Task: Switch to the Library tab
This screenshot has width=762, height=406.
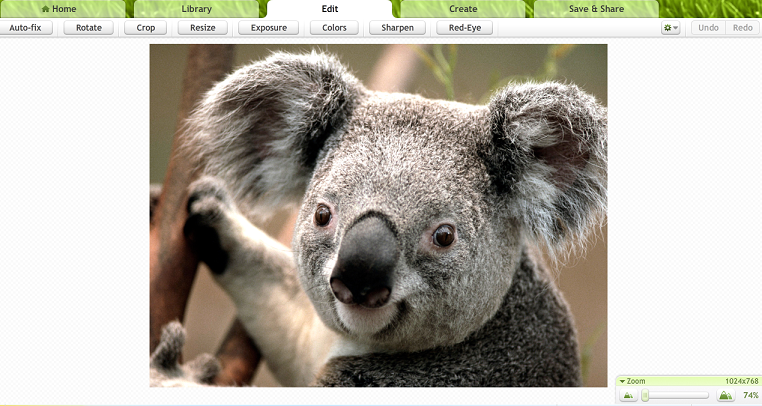Action: pyautogui.click(x=196, y=9)
